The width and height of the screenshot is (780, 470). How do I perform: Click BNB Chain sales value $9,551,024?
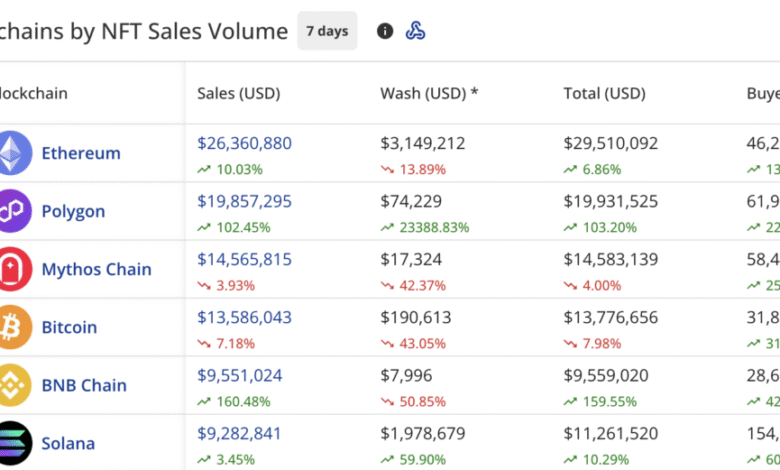(x=240, y=376)
